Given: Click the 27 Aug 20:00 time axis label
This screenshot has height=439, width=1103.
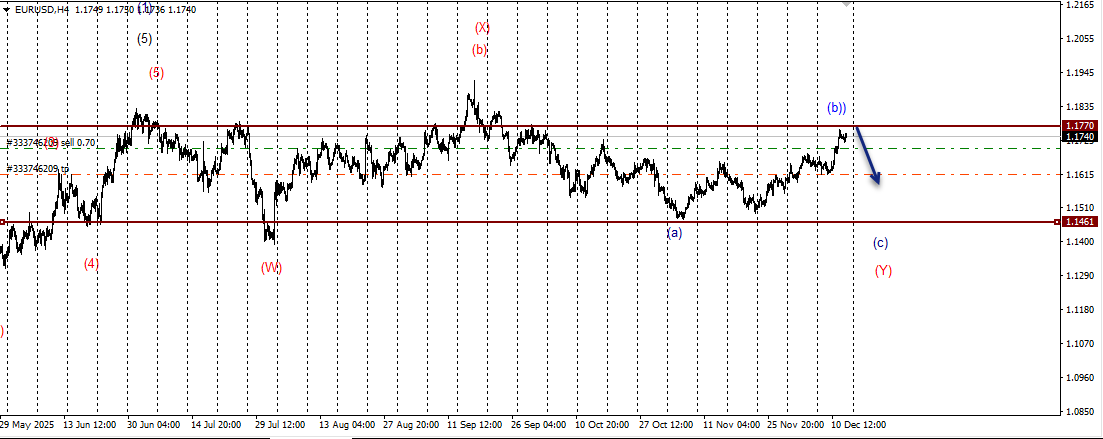Looking at the screenshot, I should click(411, 425).
